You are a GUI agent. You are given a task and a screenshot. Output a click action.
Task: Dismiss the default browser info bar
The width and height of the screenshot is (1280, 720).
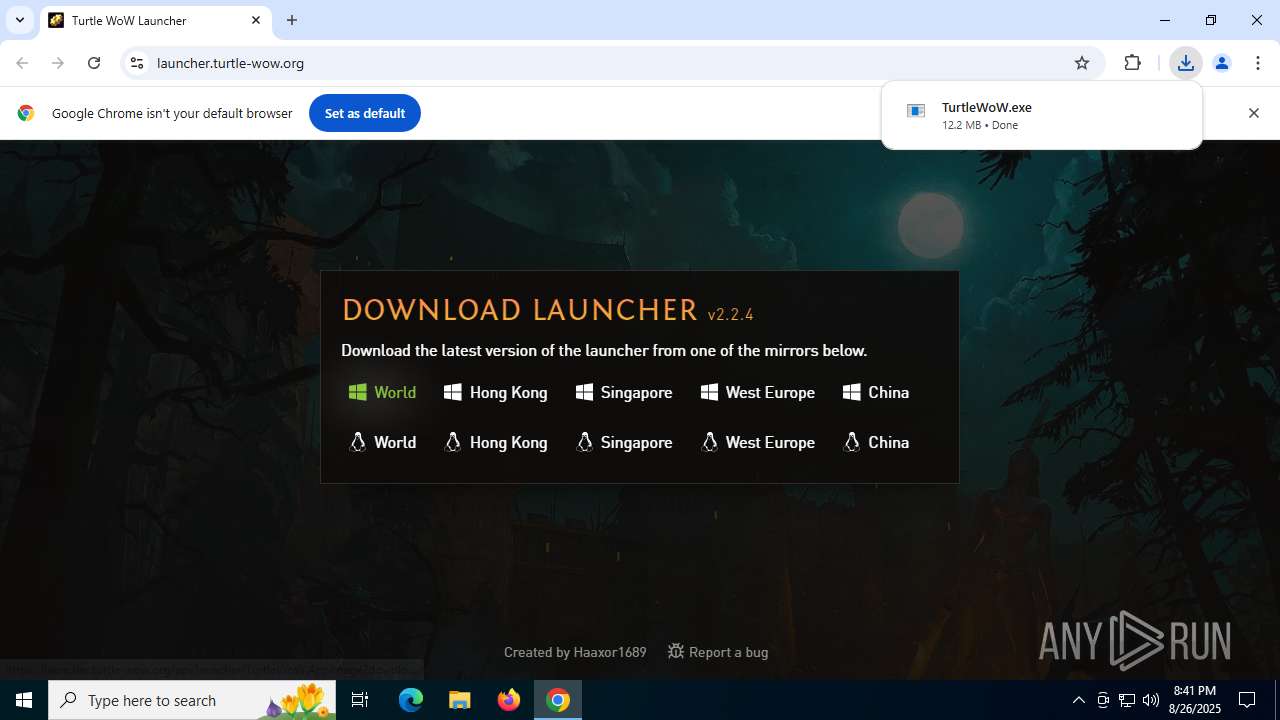click(x=1253, y=113)
